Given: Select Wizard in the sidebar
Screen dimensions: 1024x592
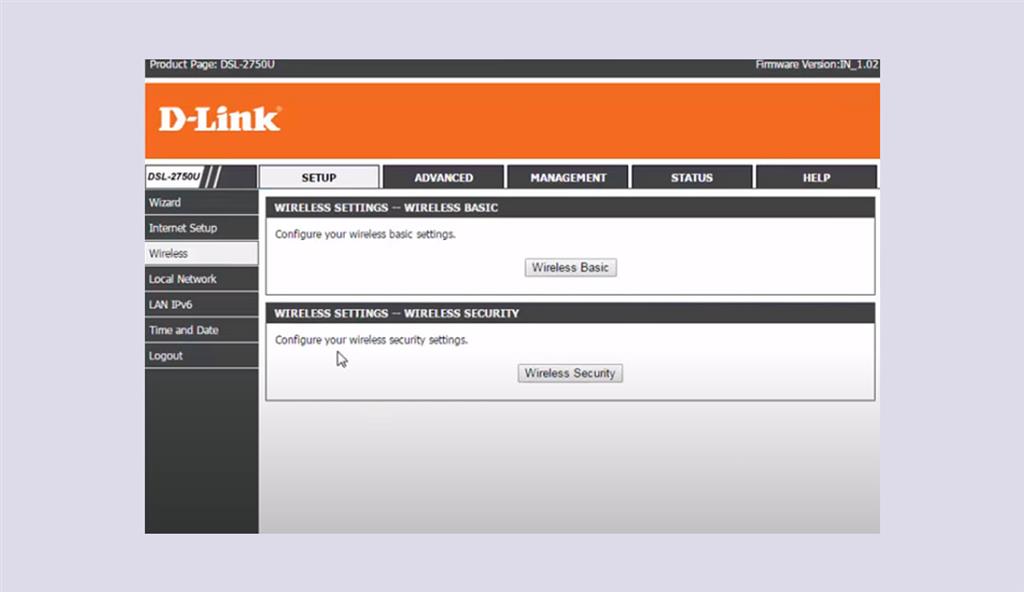Looking at the screenshot, I should (x=201, y=203).
